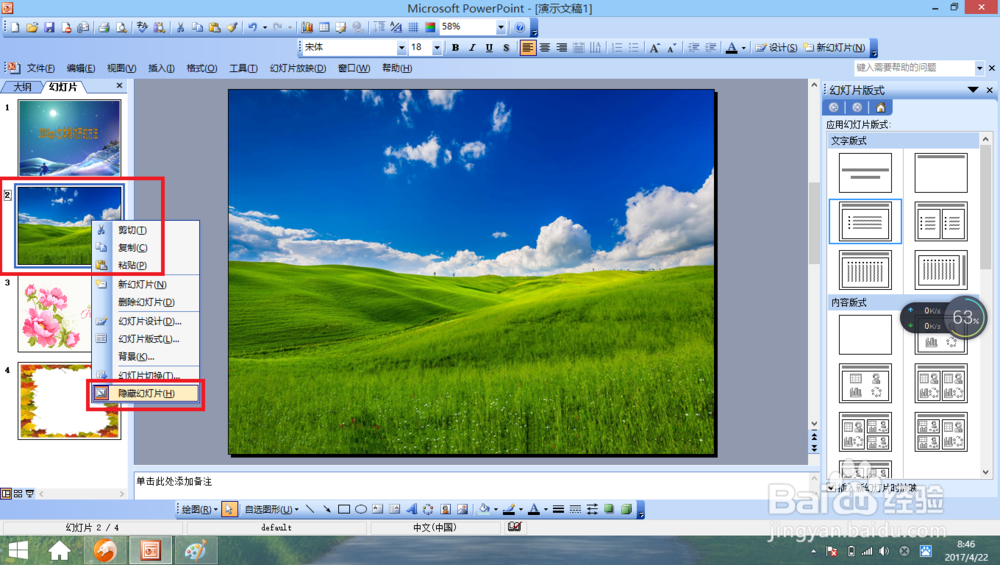1000x565 pixels.
Task: Open Windows Start button on taskbar
Action: 17,550
